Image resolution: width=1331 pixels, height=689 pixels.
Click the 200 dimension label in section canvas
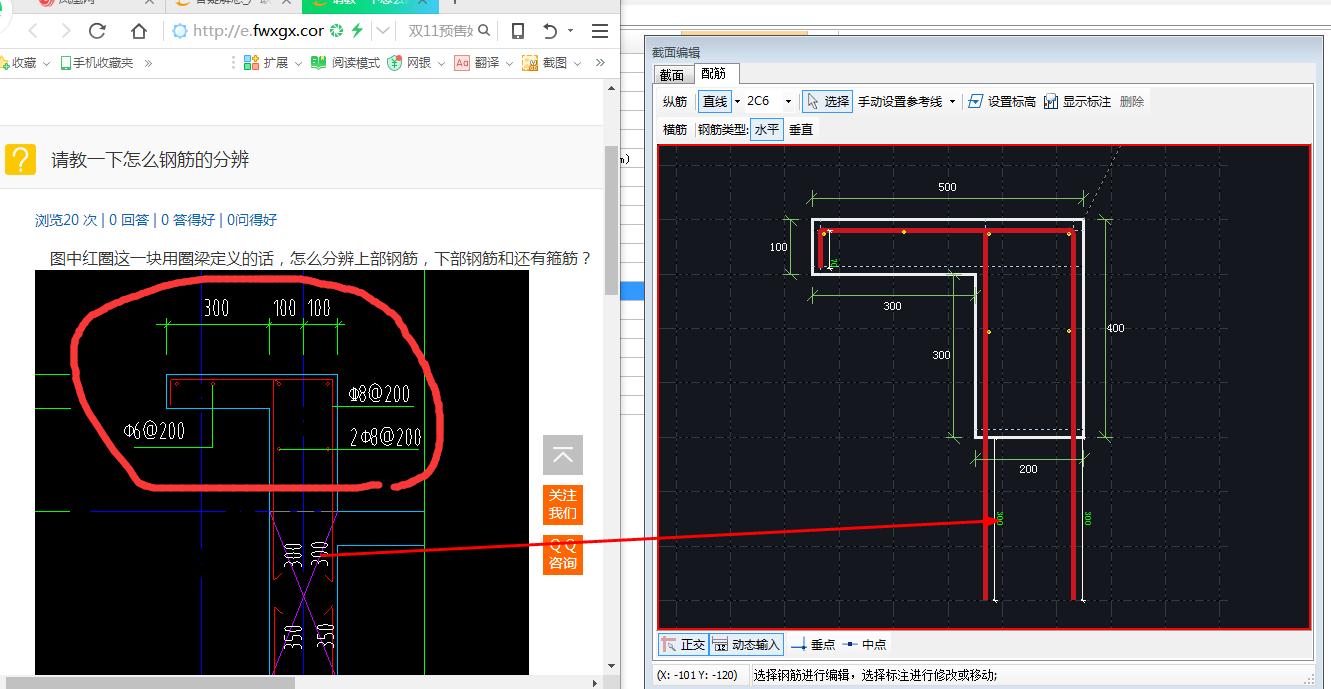tap(1028, 469)
